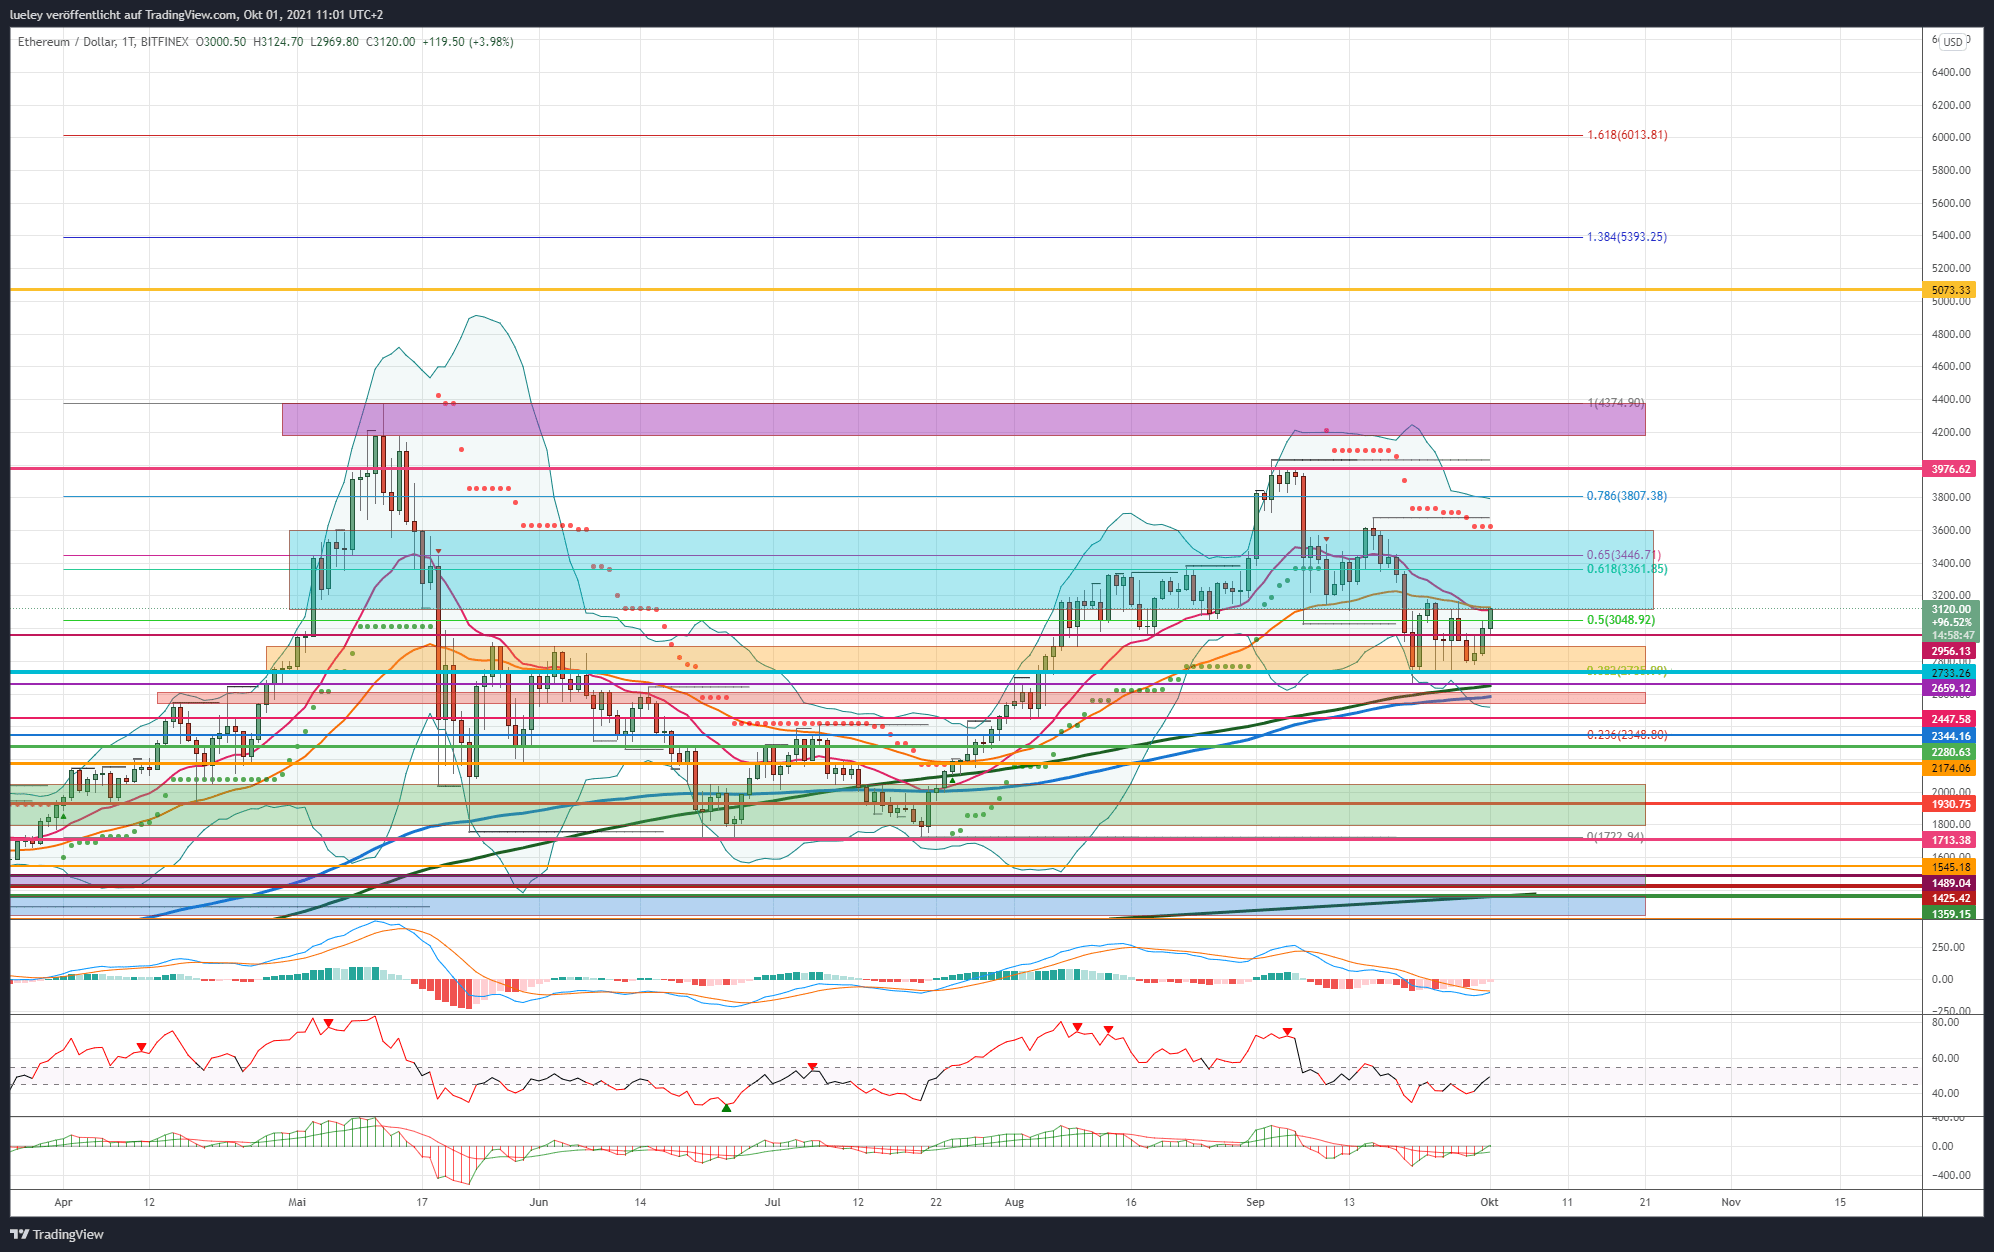Open the USD currency selector
Screen dimensions: 1994x1252
point(1953,42)
